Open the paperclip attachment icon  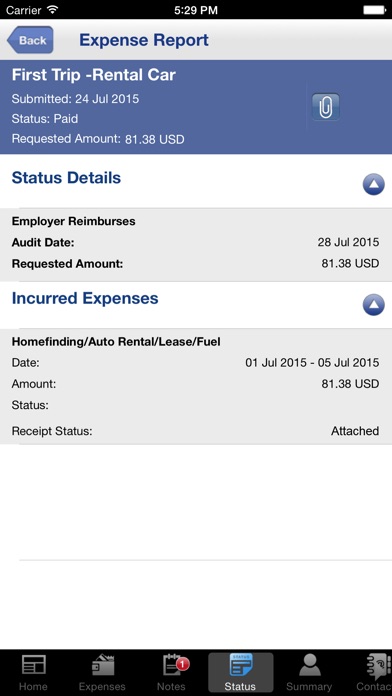tap(325, 107)
